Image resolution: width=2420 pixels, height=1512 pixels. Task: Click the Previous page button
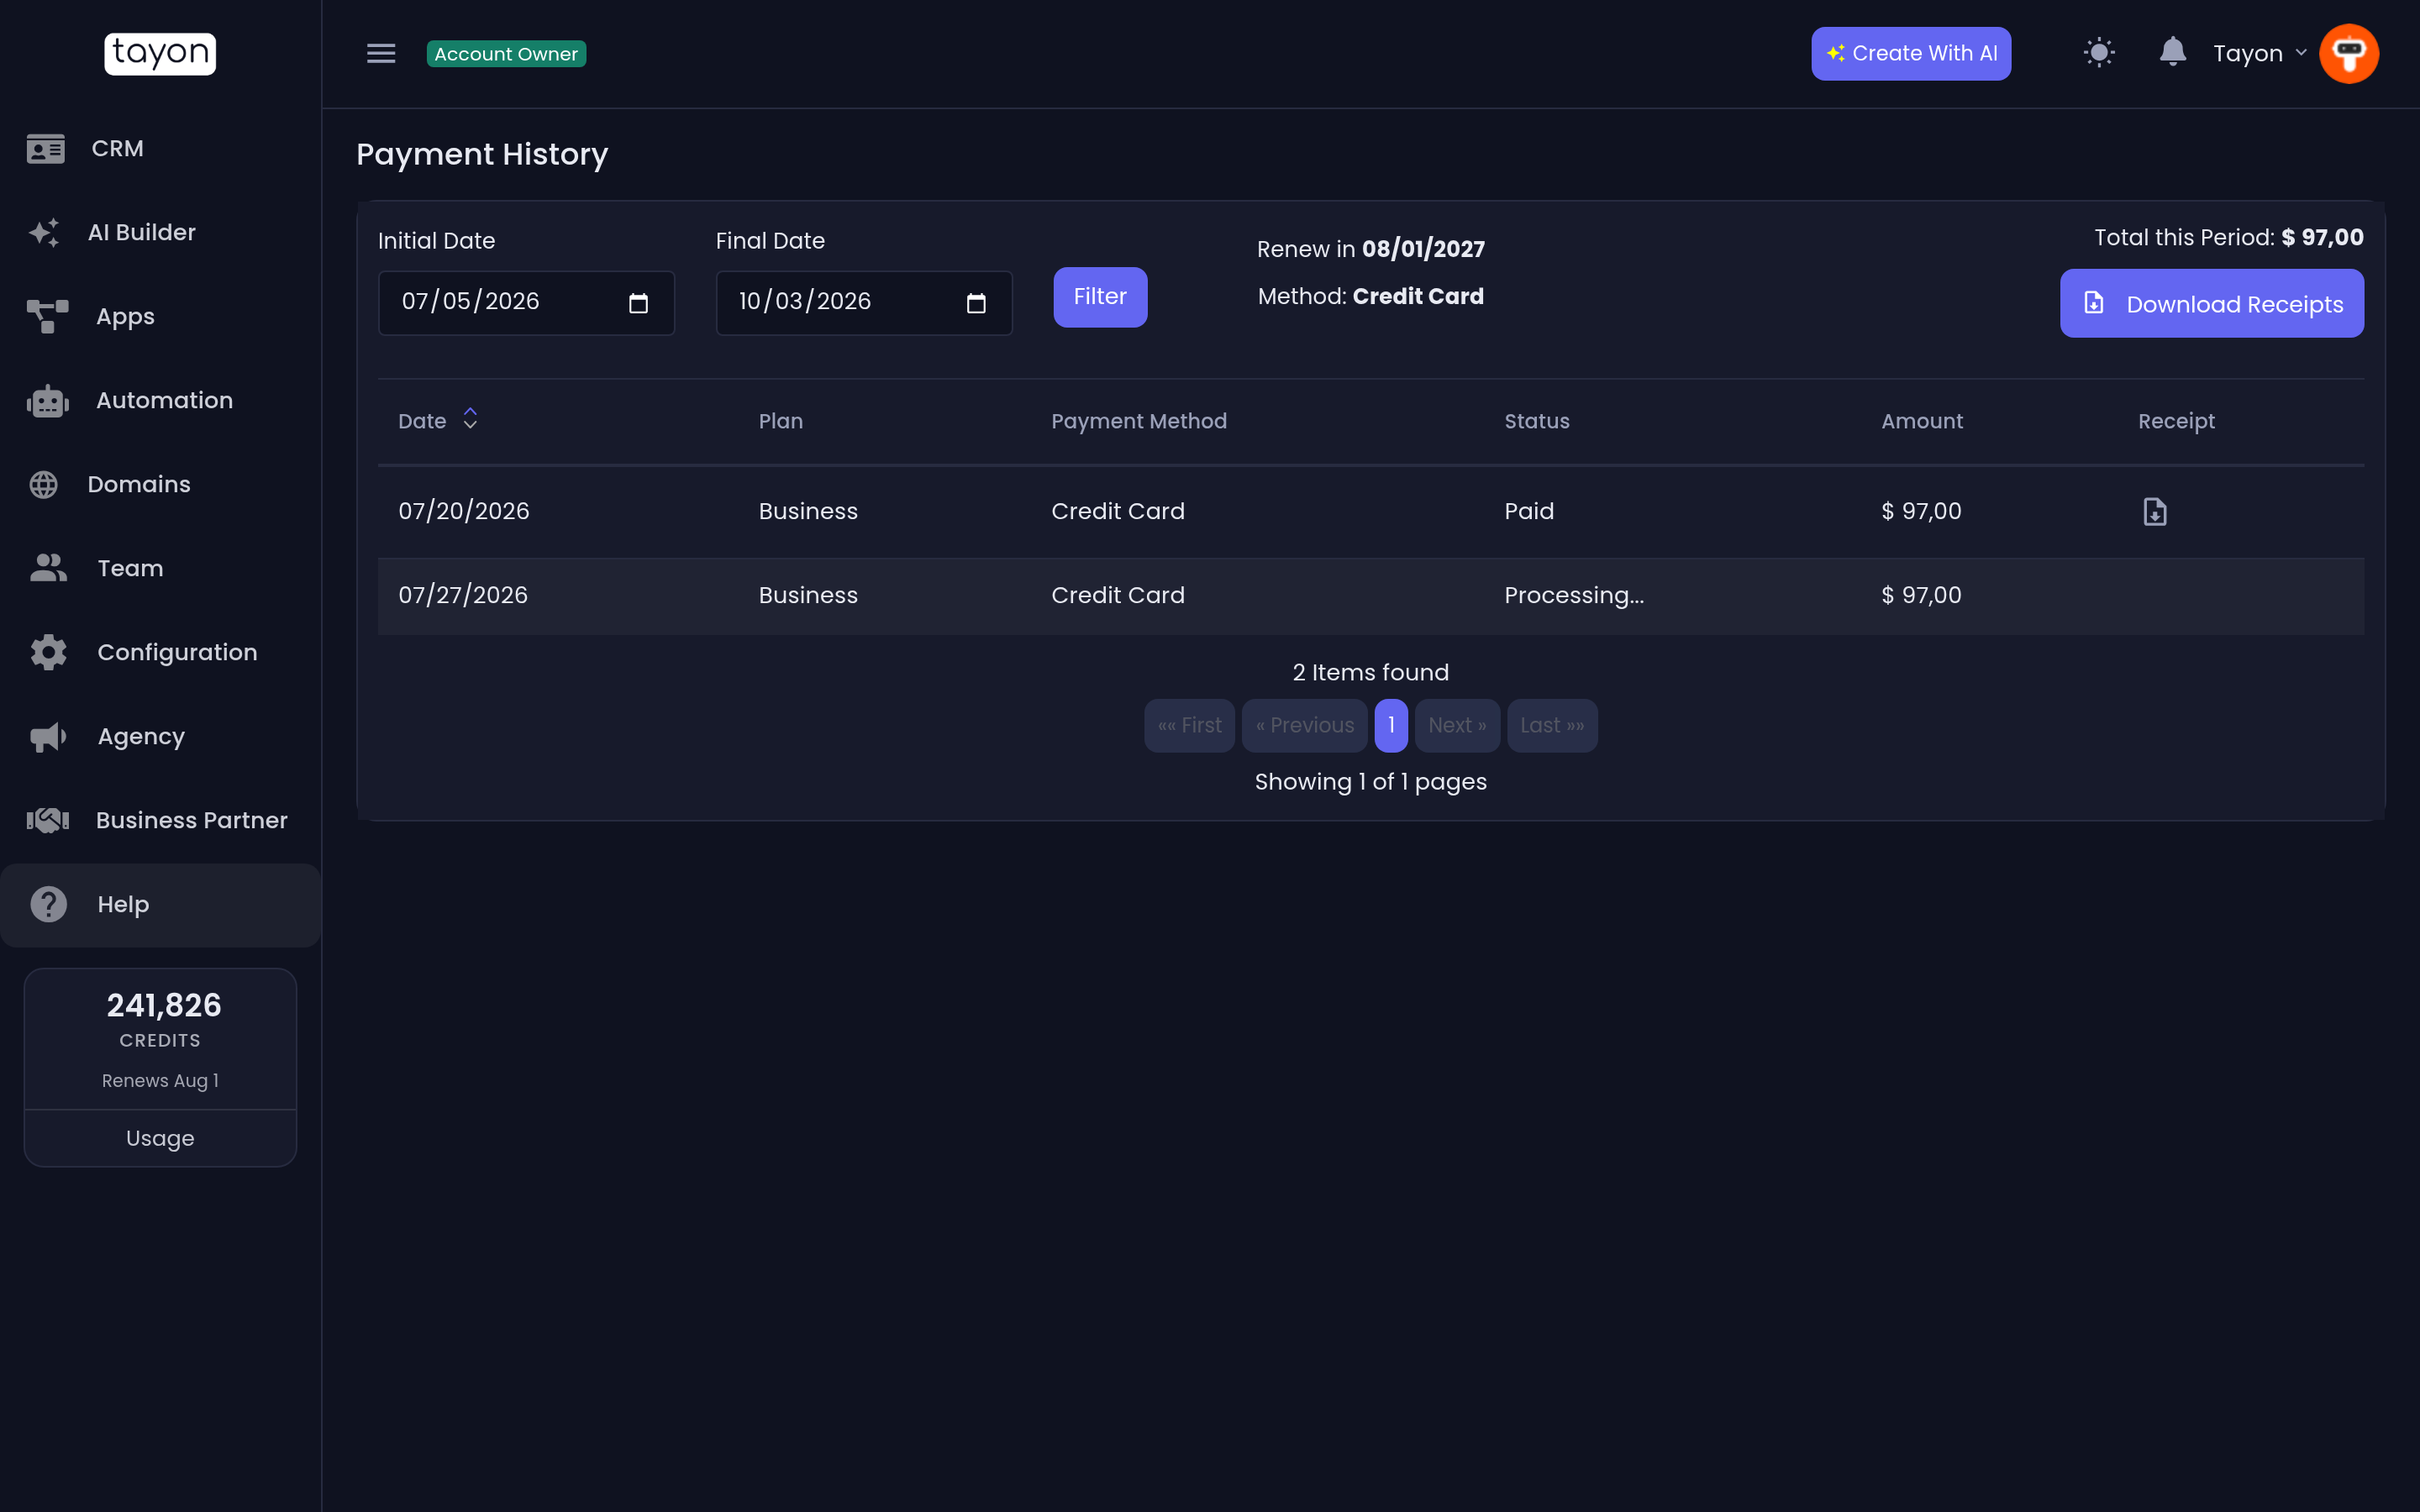(x=1304, y=725)
